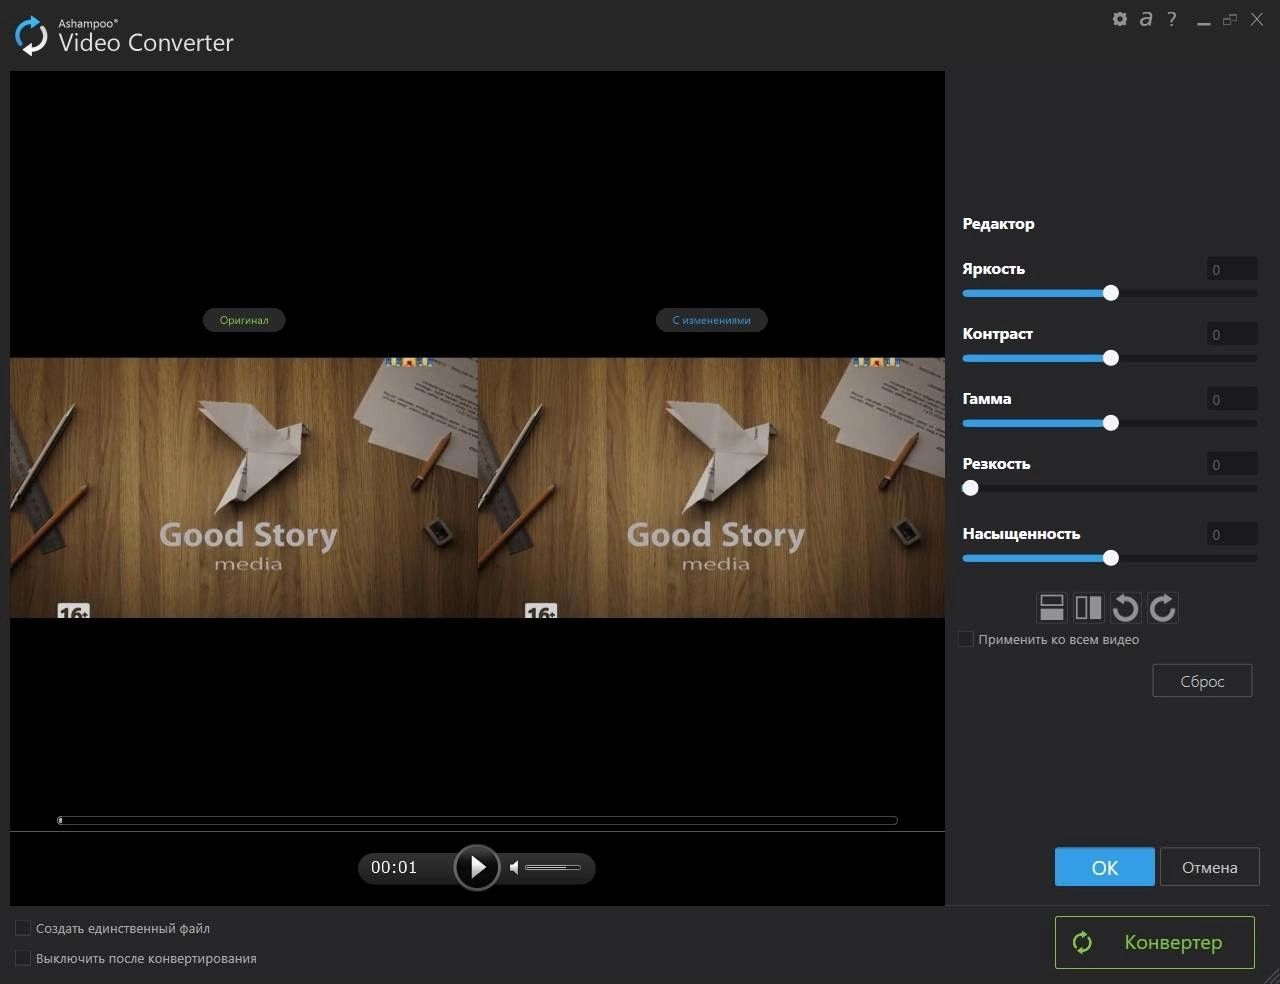Screen dimensions: 1280x984
Task: Minimize the Video Converter window
Action: [1203, 20]
